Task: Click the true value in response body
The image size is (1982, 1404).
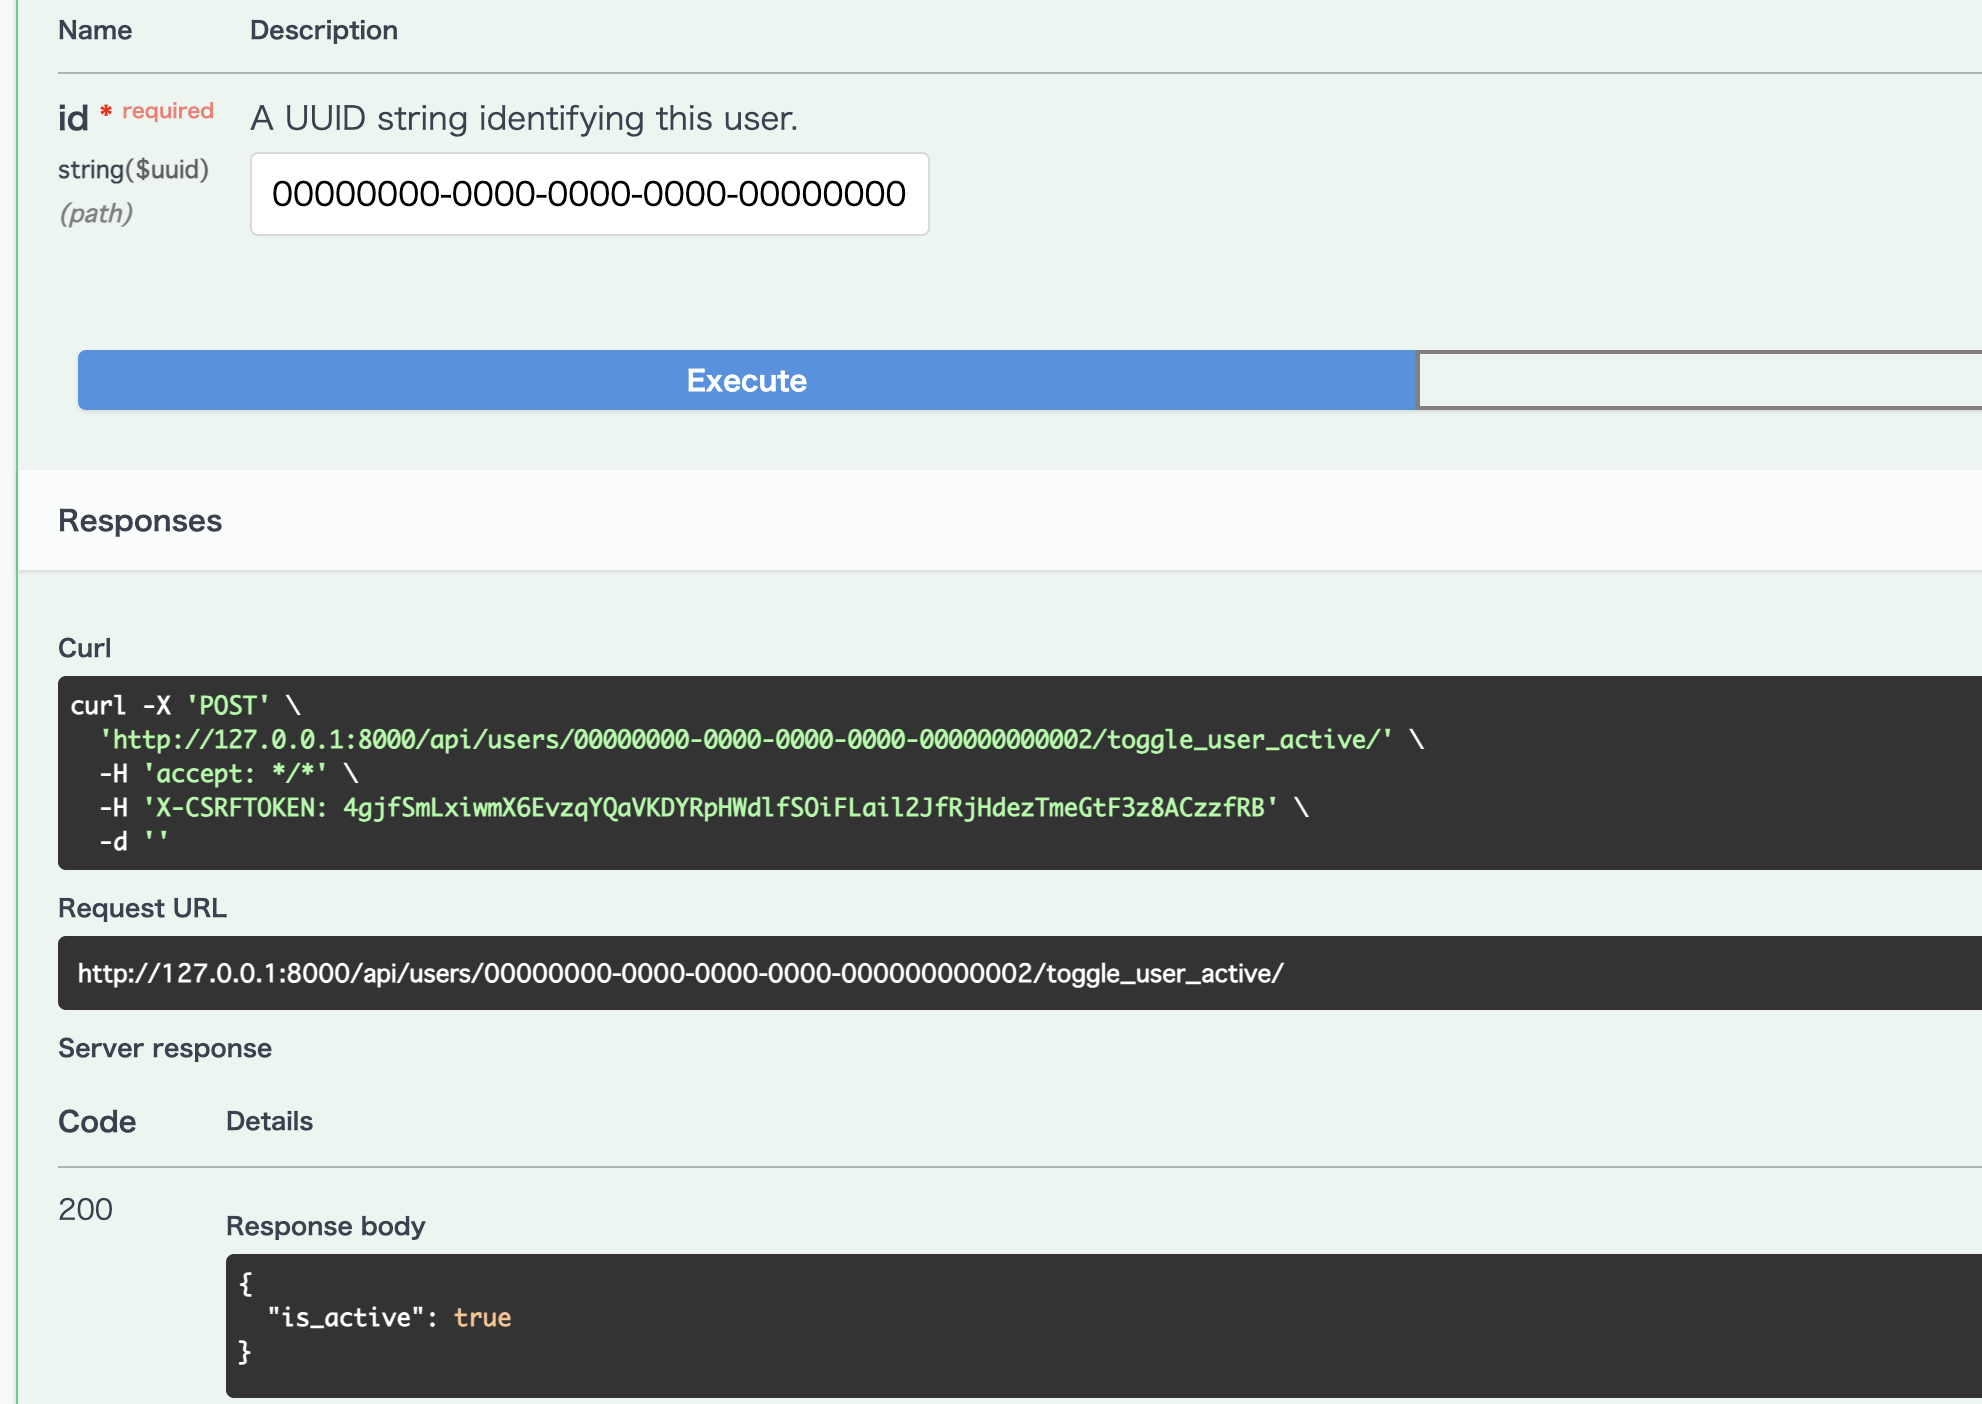Action: [x=482, y=1318]
